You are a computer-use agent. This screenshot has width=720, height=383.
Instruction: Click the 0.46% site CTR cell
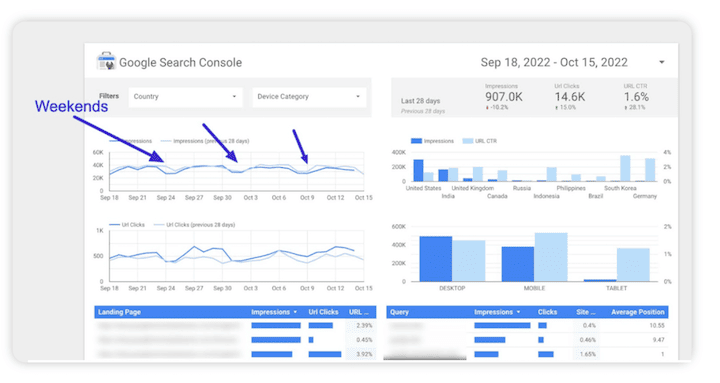coord(587,340)
